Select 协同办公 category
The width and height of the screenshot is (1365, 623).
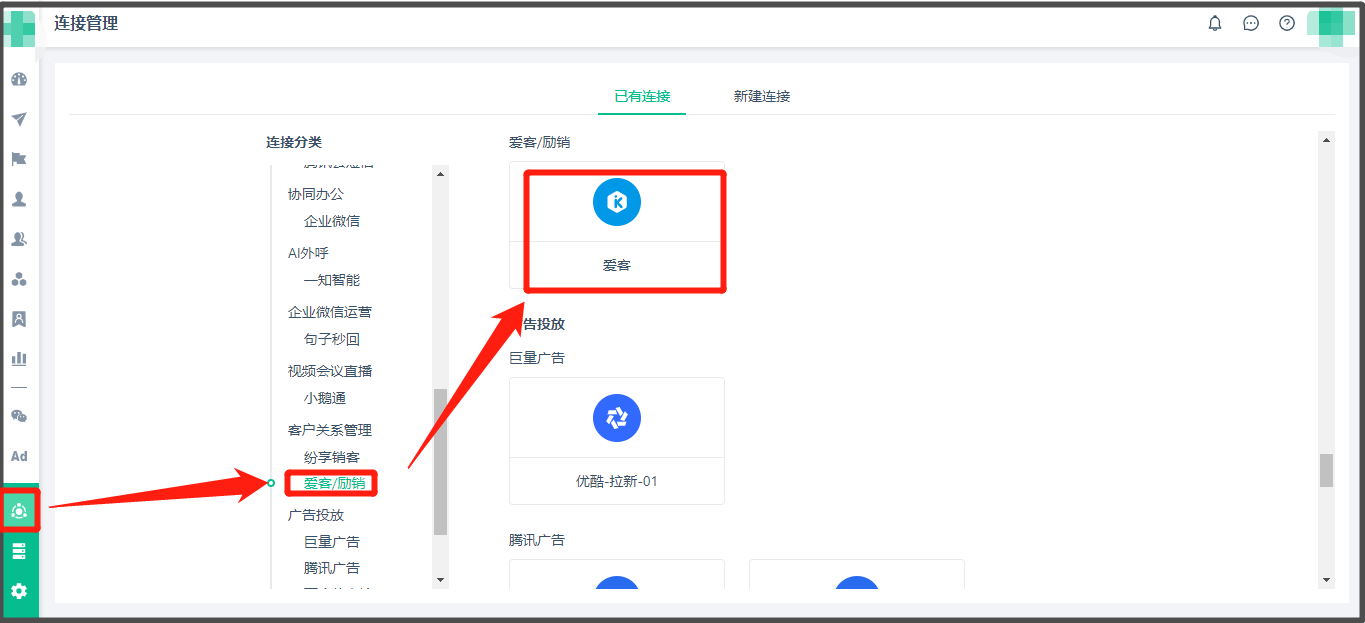(x=316, y=194)
